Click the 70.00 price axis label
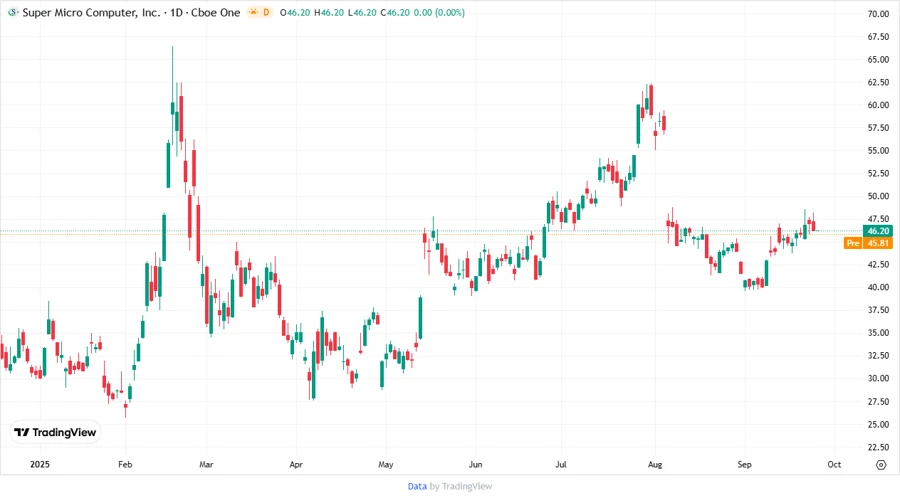Image resolution: width=900 pixels, height=498 pixels. click(878, 14)
